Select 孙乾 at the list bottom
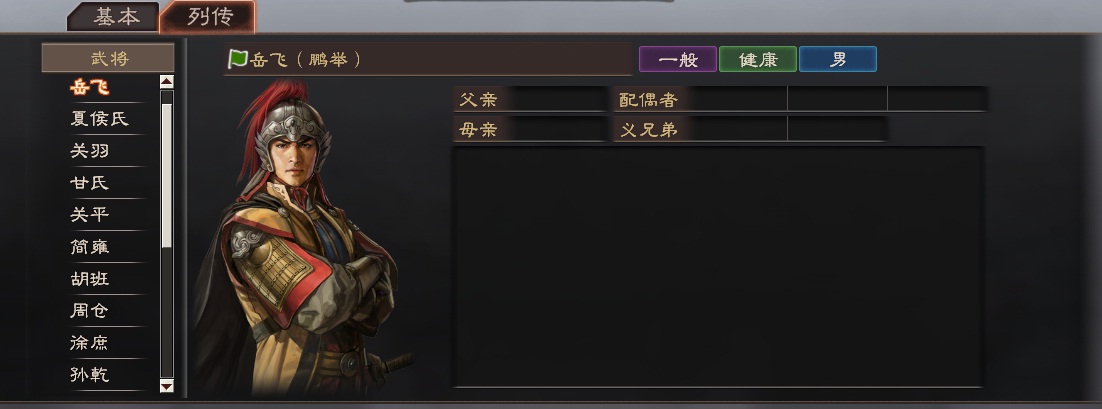This screenshot has height=409, width=1102. [x=90, y=375]
